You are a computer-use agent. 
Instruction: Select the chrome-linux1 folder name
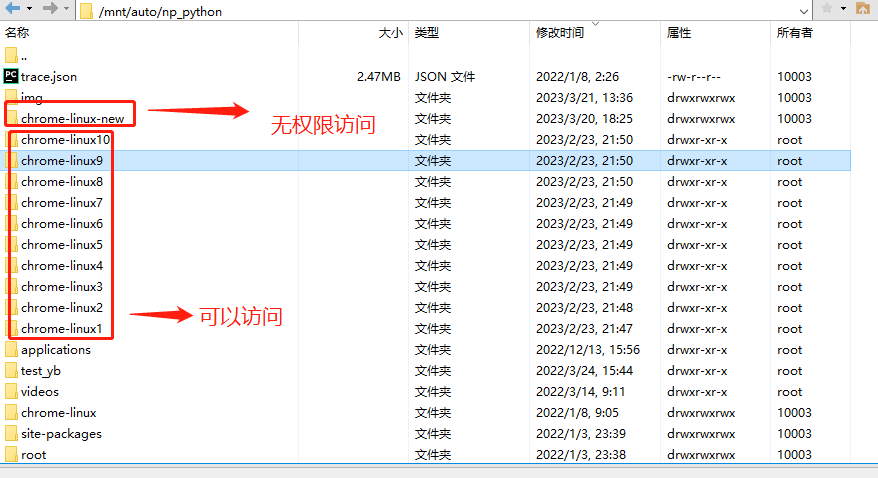pos(62,329)
